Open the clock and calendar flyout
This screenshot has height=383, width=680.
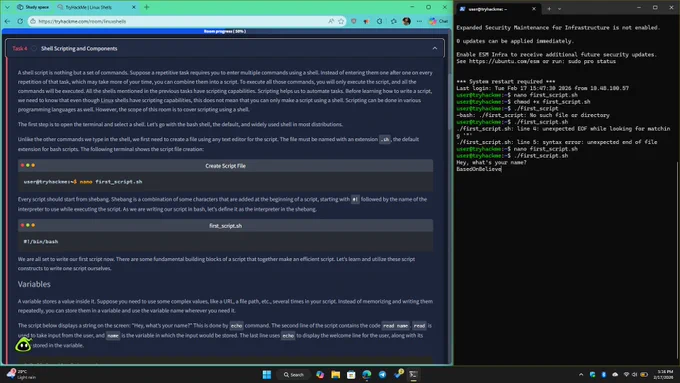(x=665, y=374)
